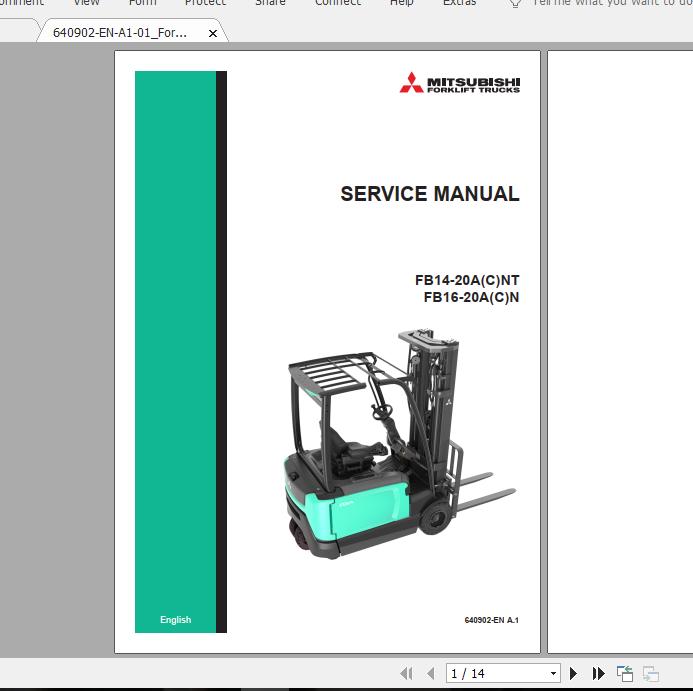The image size is (693, 691).
Task: Go to the next page
Action: click(x=573, y=673)
